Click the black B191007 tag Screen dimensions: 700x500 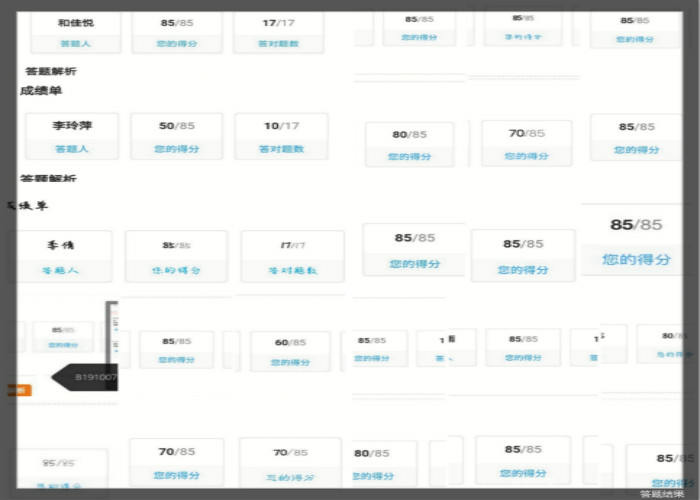(85, 377)
